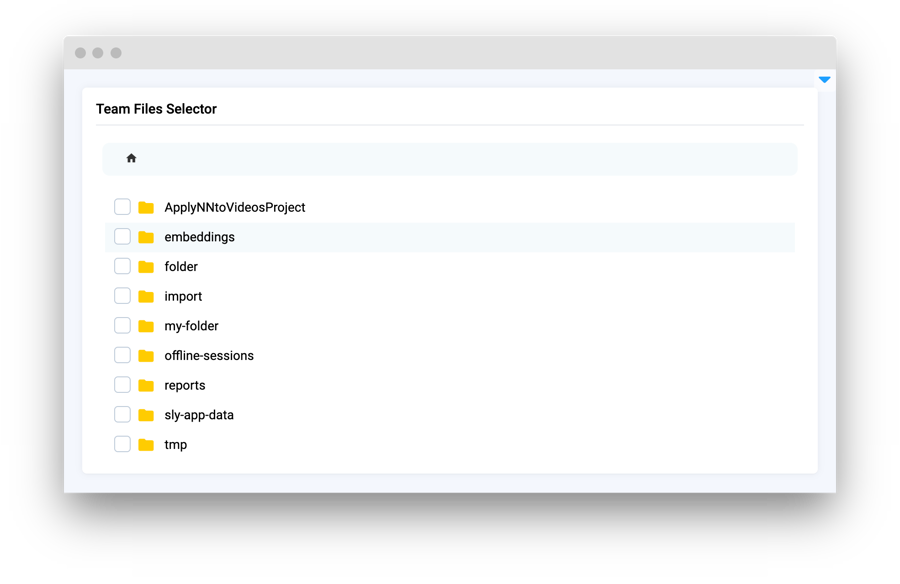Open the offline-sessions folder name
Image resolution: width=900 pixels, height=584 pixels.
point(209,356)
